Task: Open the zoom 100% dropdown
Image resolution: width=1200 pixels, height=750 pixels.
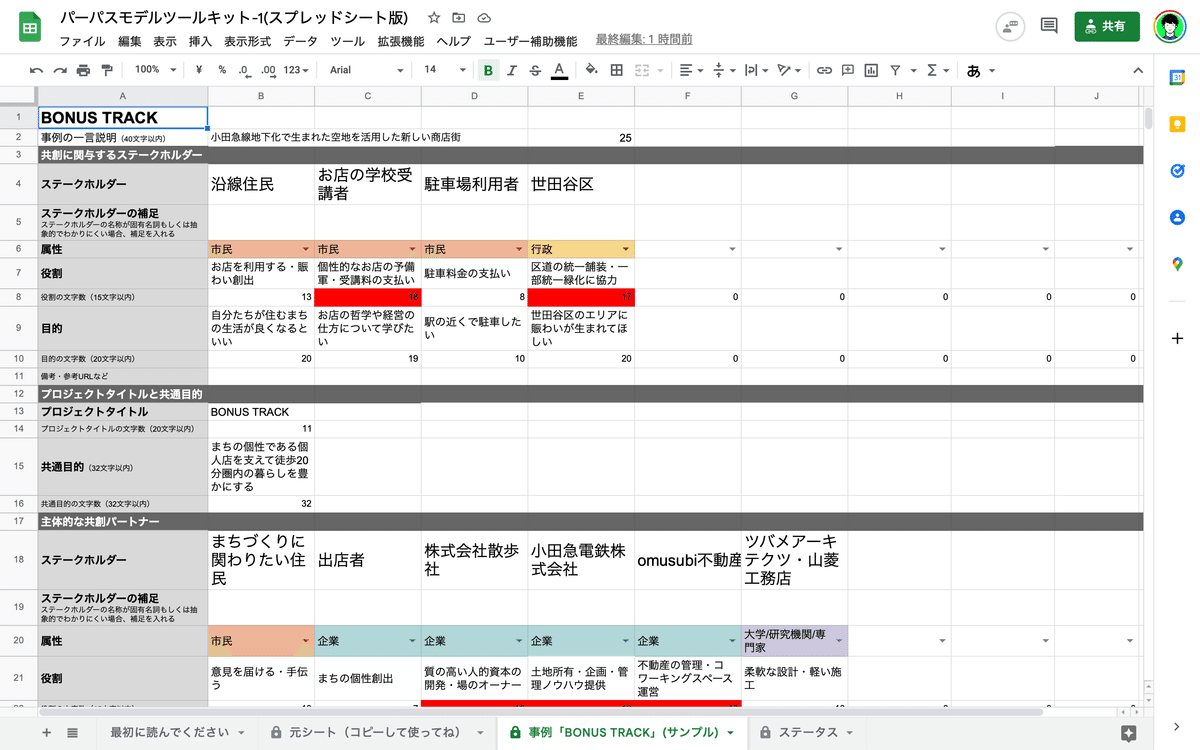Action: (155, 70)
